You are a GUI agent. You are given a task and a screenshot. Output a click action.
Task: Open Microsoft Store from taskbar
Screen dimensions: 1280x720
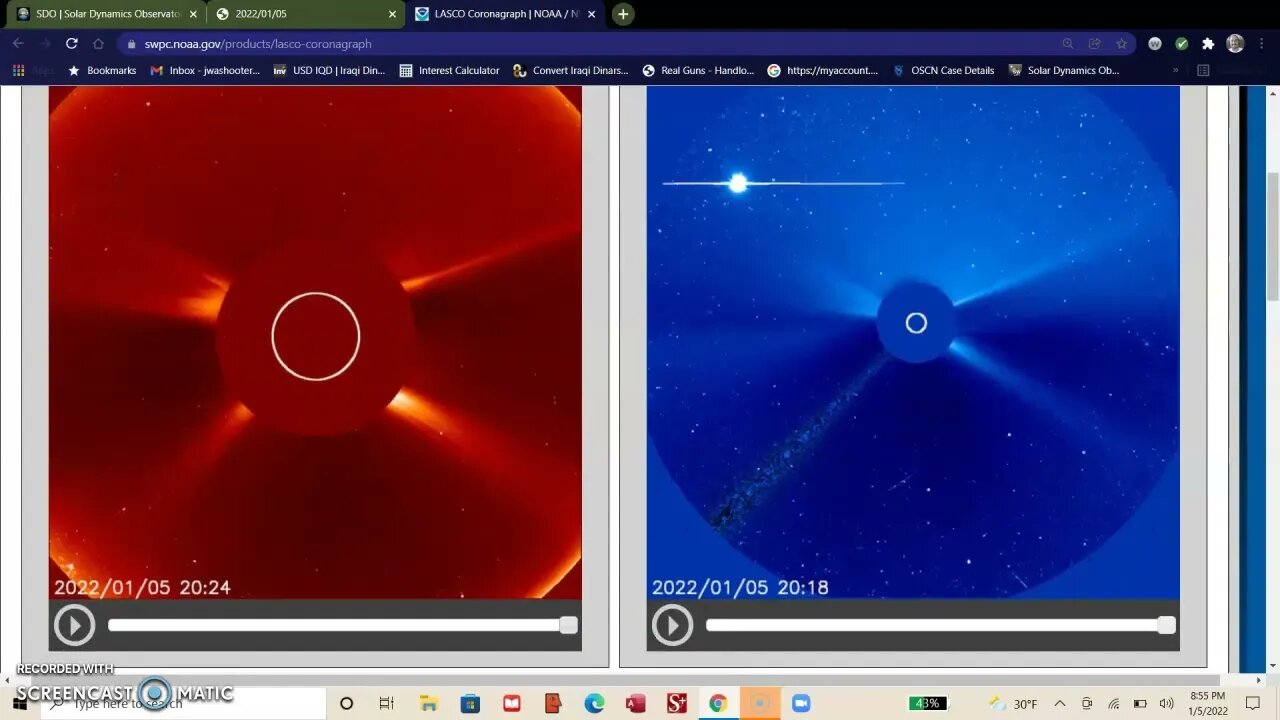(x=470, y=703)
